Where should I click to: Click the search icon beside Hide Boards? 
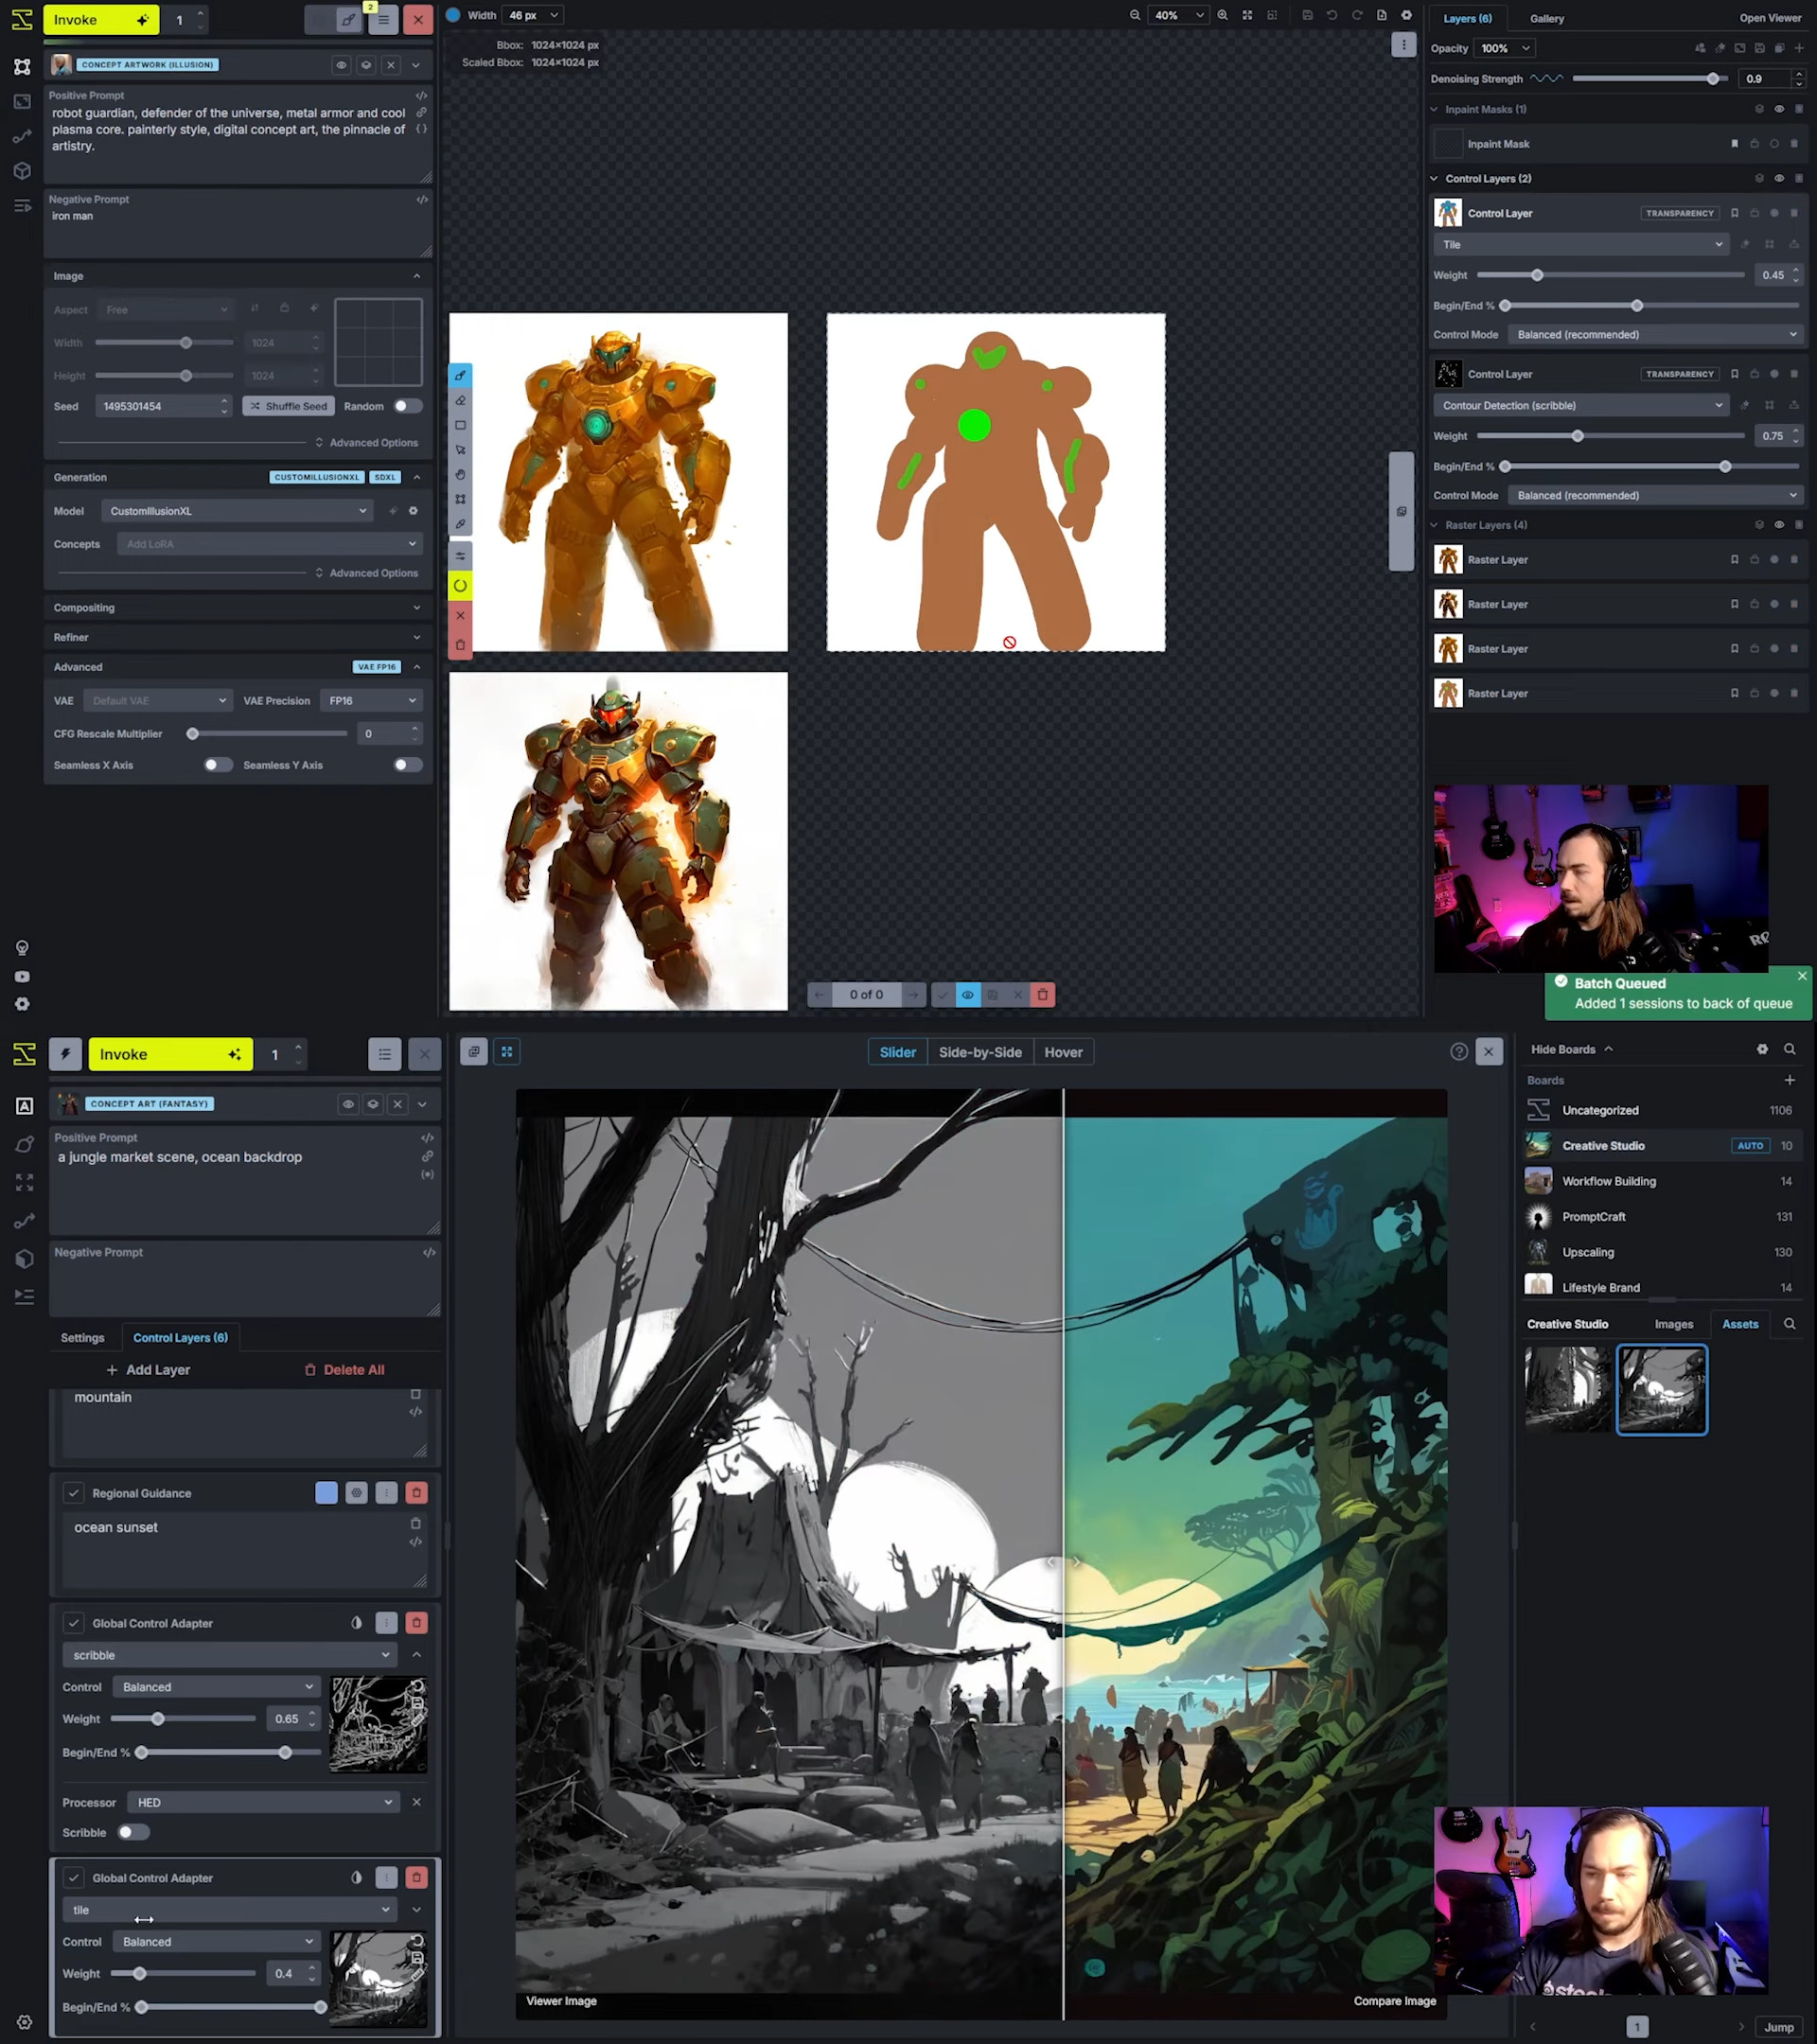coord(1790,1049)
